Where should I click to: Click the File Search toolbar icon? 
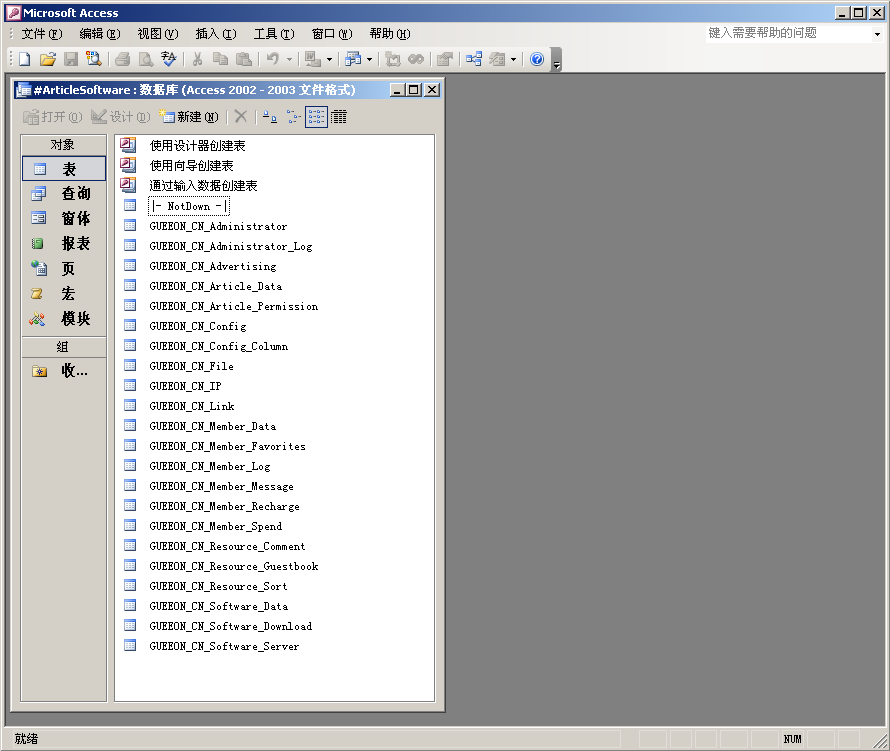pyautogui.click(x=93, y=60)
